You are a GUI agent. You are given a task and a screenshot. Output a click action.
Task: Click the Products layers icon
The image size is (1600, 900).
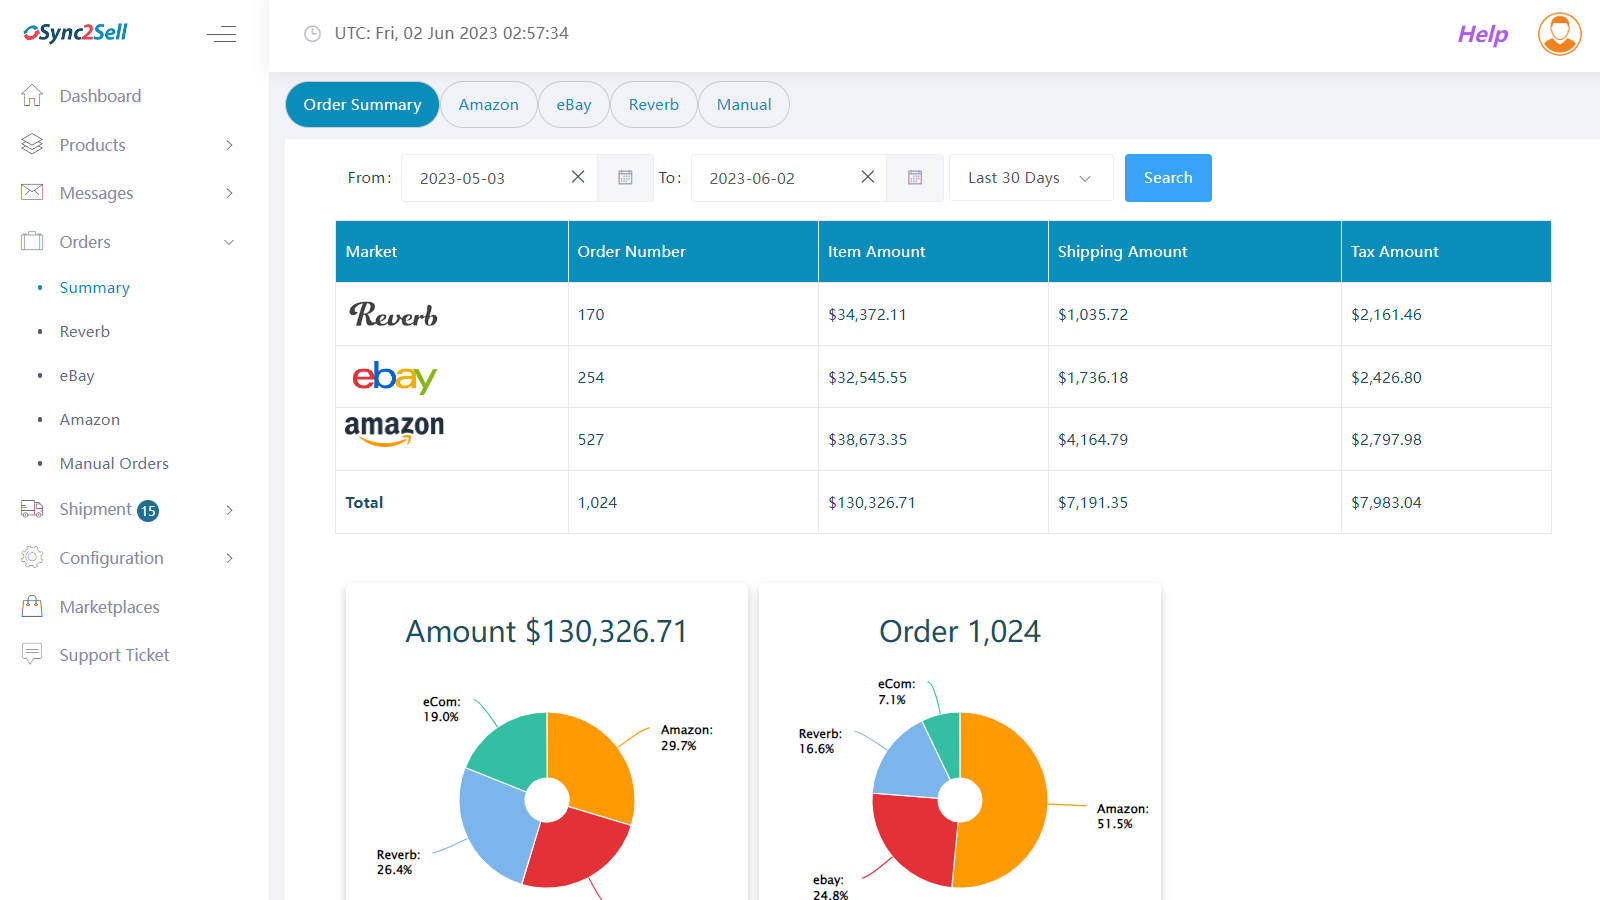point(32,145)
